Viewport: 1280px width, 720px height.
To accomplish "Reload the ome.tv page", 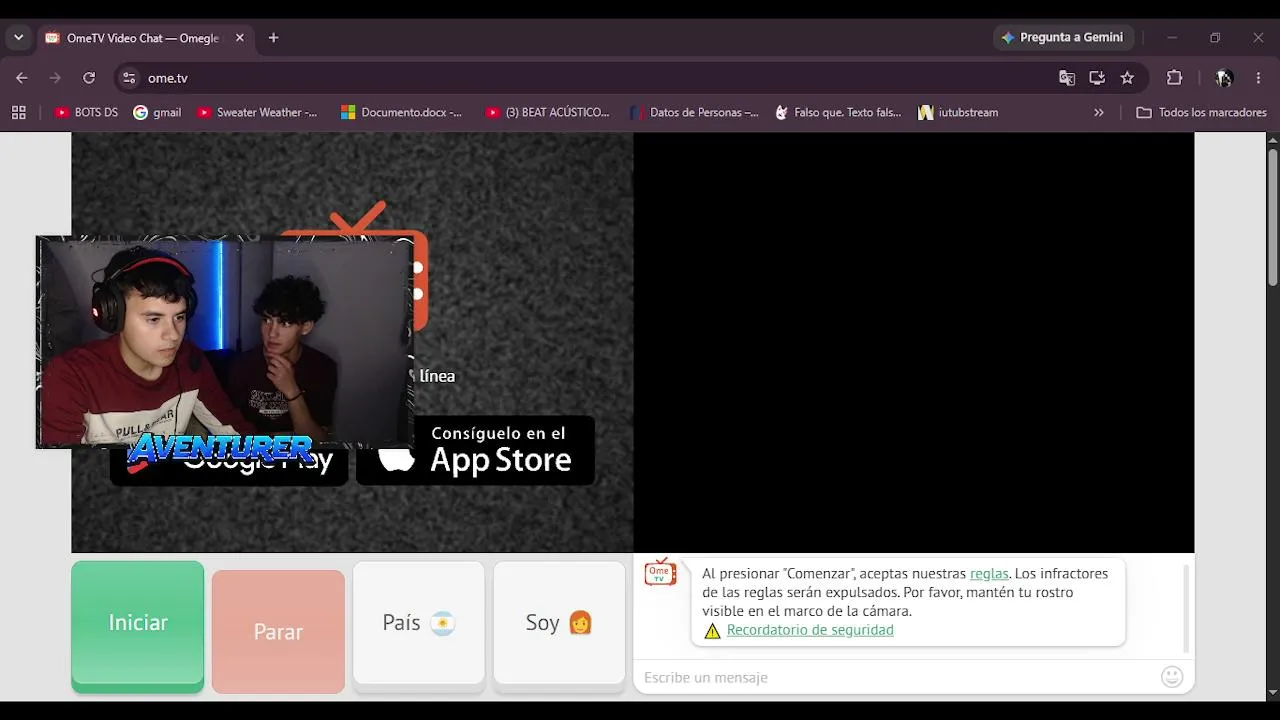I will [x=89, y=78].
